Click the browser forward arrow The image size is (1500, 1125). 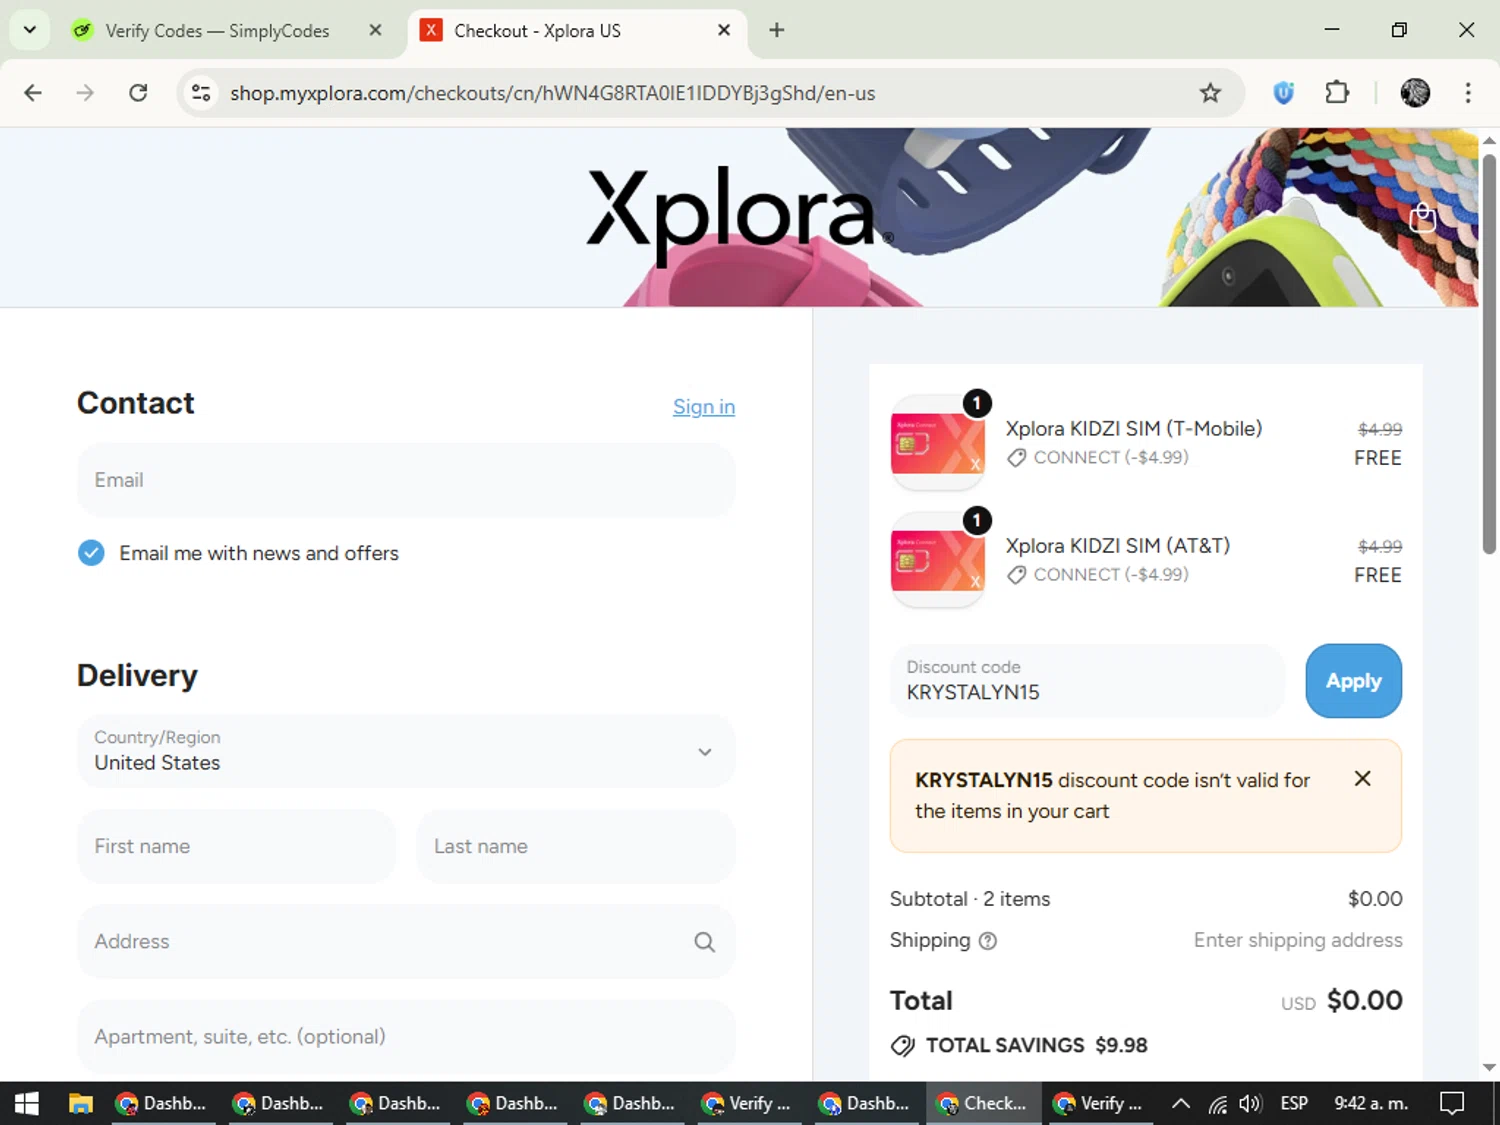pos(85,93)
